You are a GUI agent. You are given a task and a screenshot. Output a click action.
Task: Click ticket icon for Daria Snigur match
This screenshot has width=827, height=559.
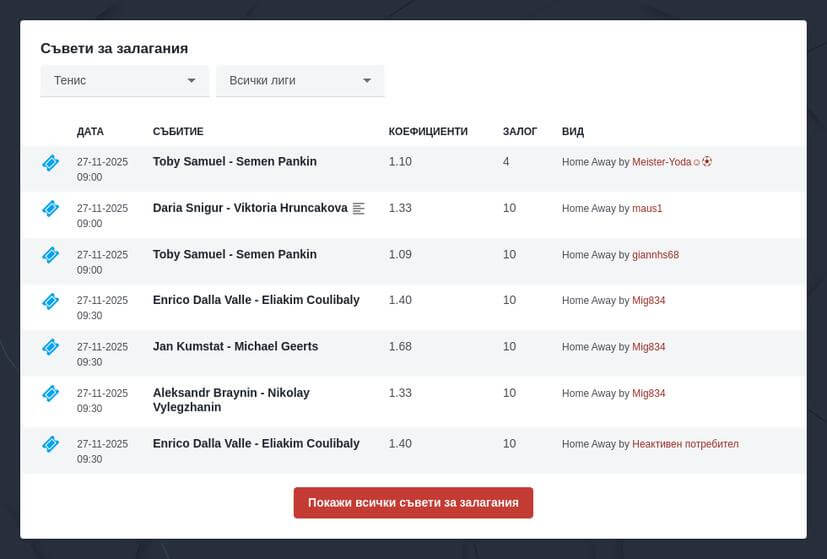pos(50,208)
